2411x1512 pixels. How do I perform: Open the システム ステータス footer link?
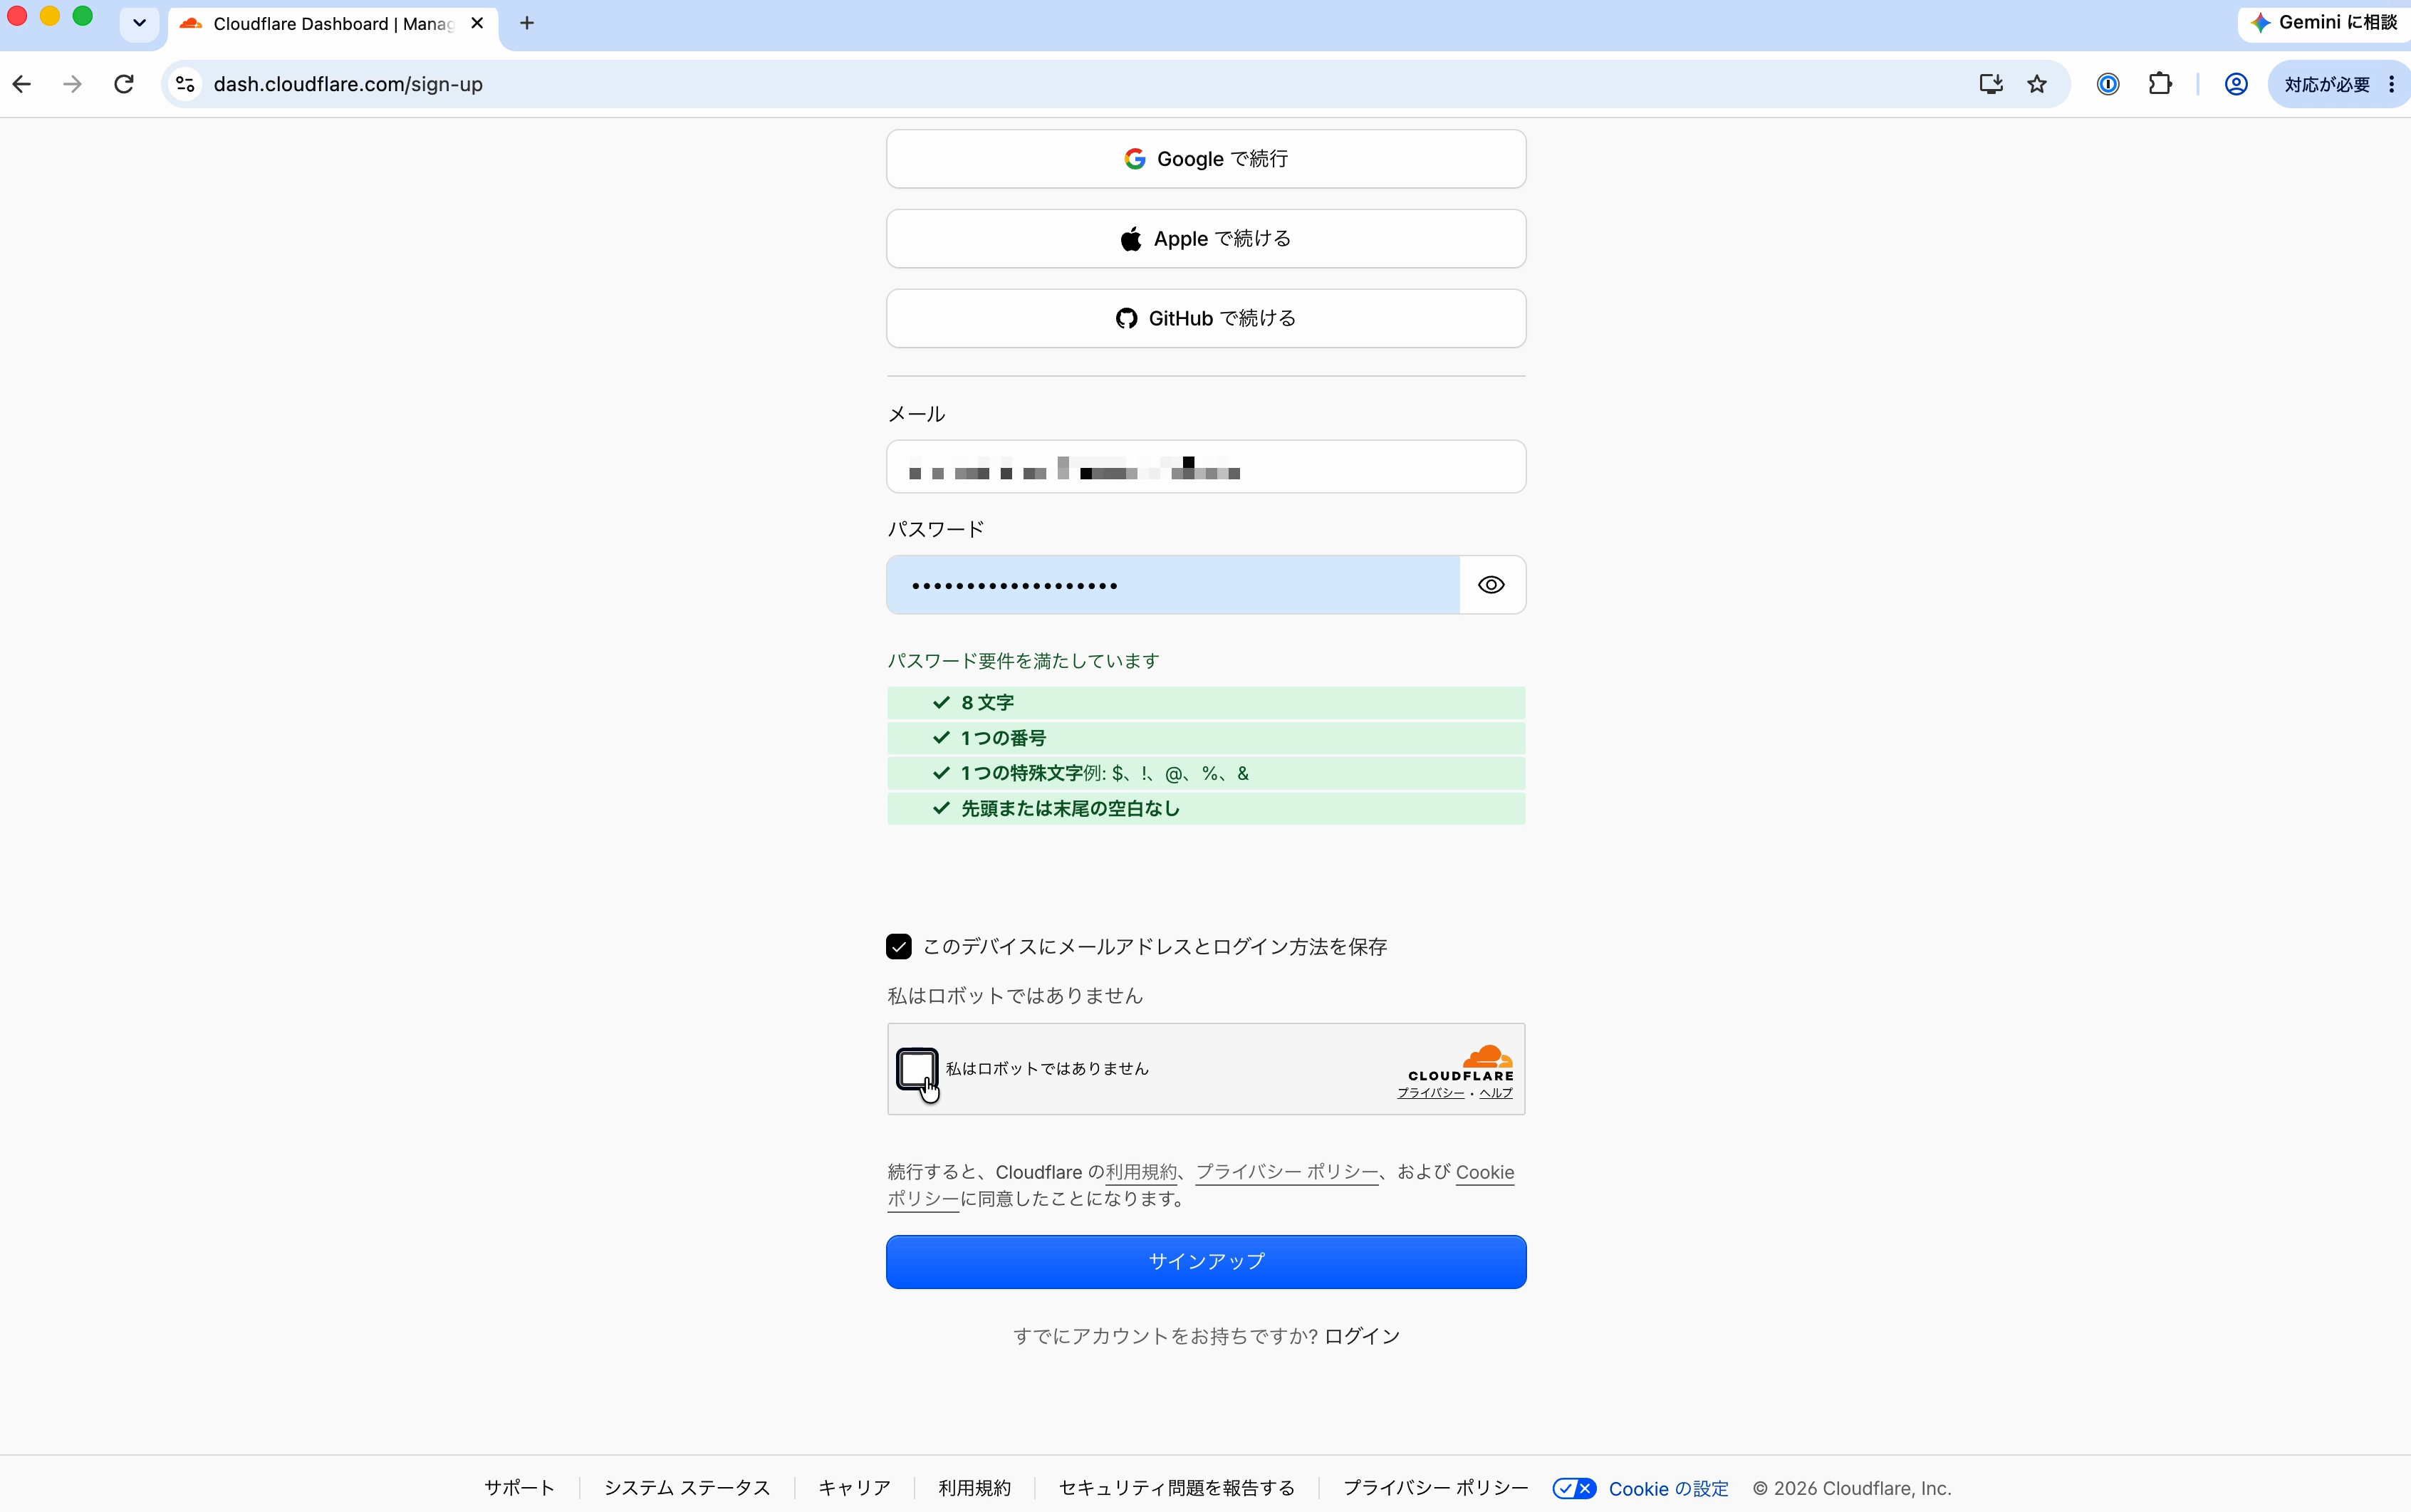click(x=687, y=1488)
